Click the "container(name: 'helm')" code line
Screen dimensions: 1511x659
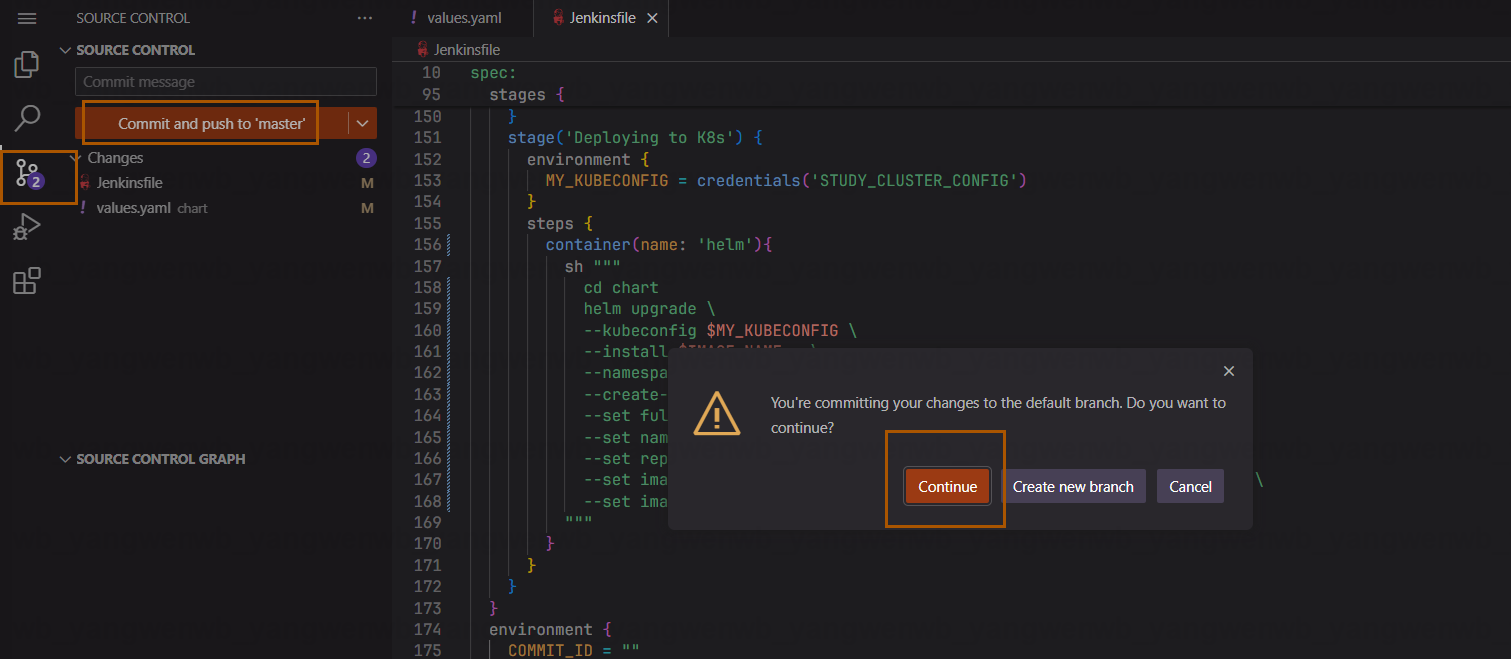coord(660,244)
